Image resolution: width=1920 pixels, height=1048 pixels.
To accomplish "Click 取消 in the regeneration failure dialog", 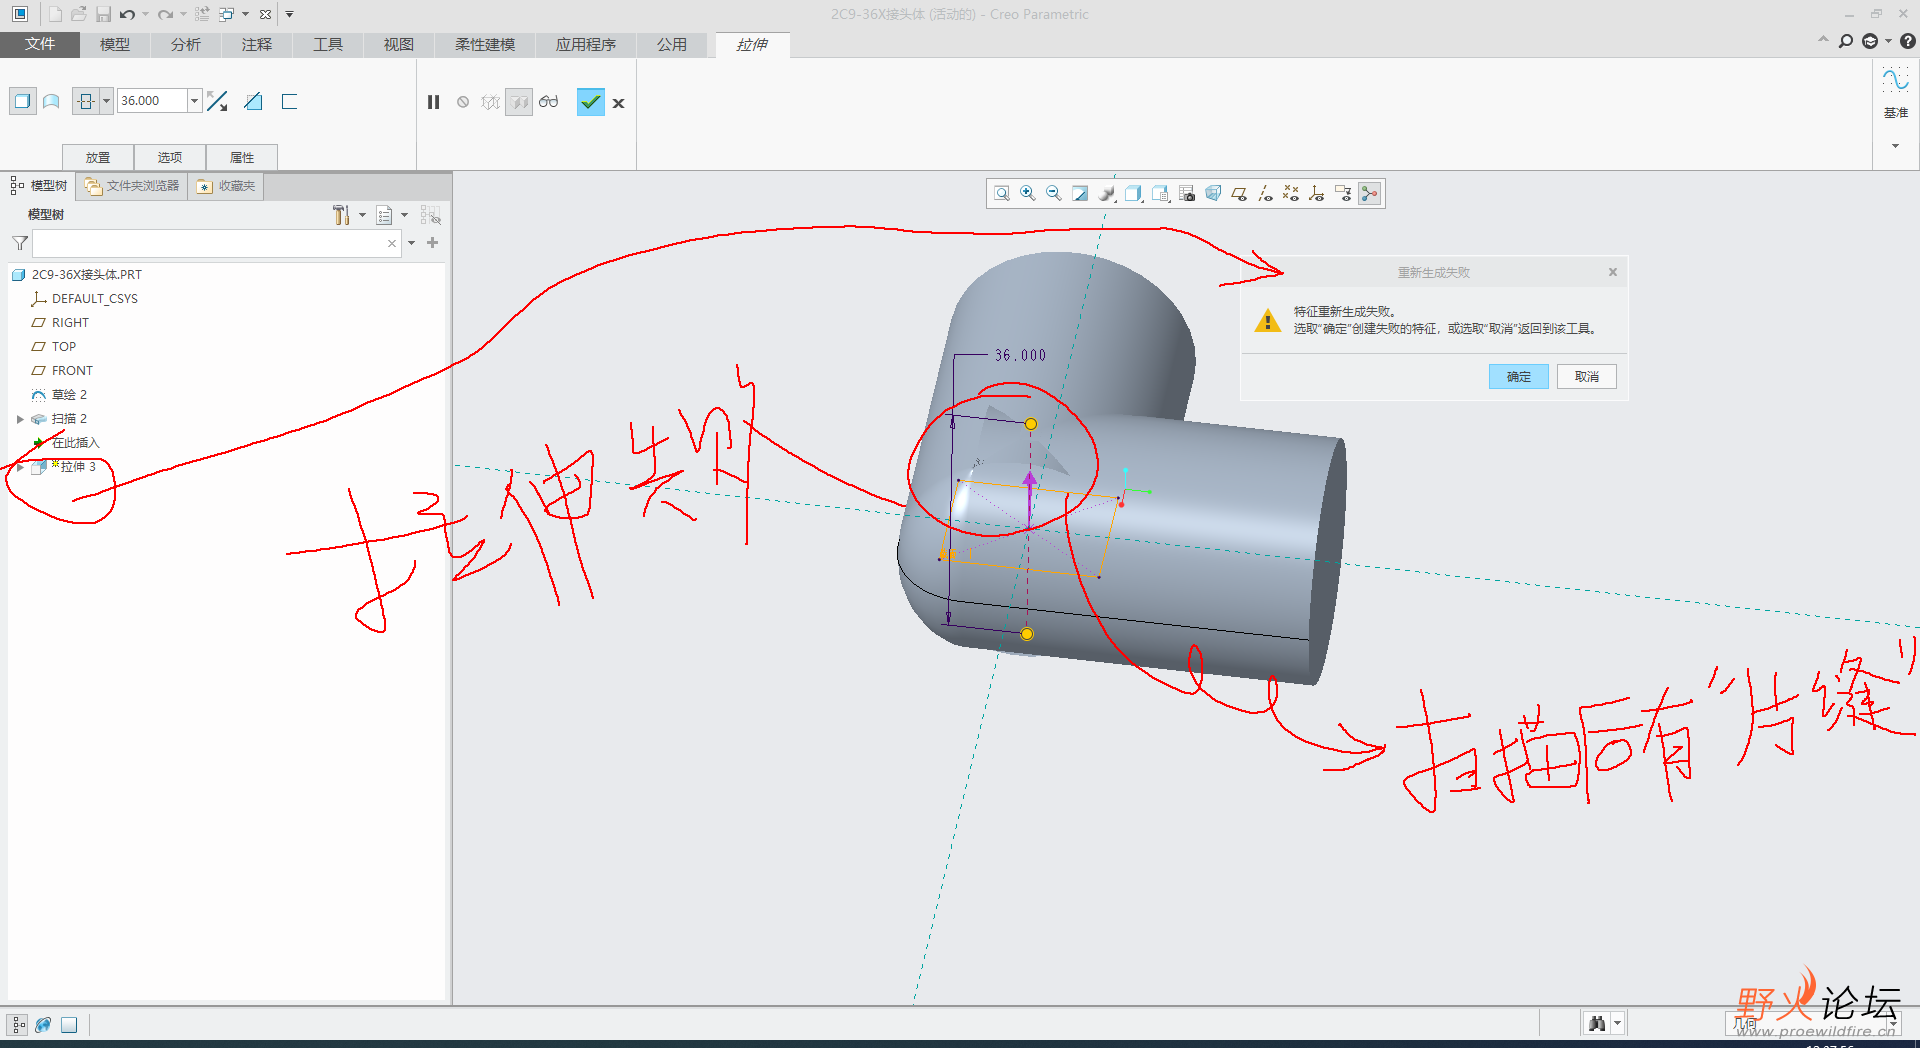I will pyautogui.click(x=1586, y=376).
